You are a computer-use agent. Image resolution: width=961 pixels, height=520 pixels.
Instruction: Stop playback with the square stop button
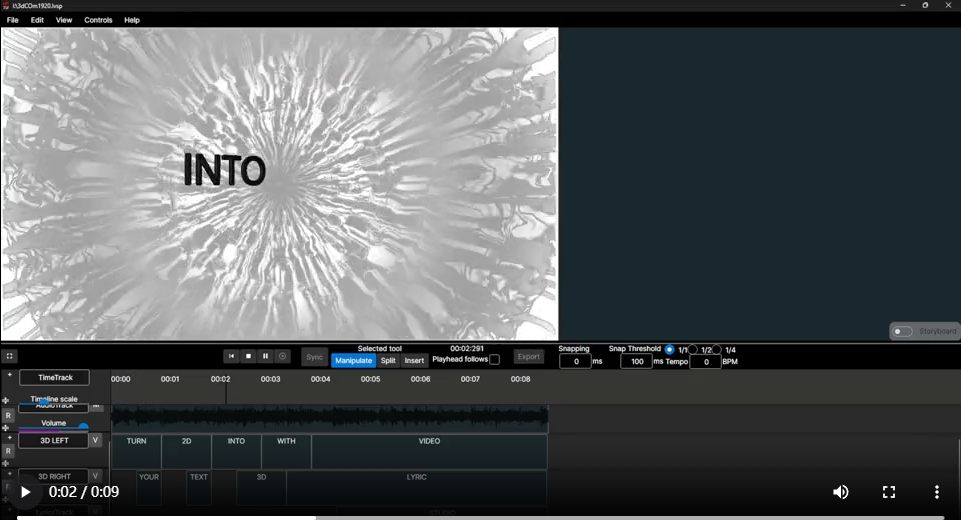[x=248, y=356]
